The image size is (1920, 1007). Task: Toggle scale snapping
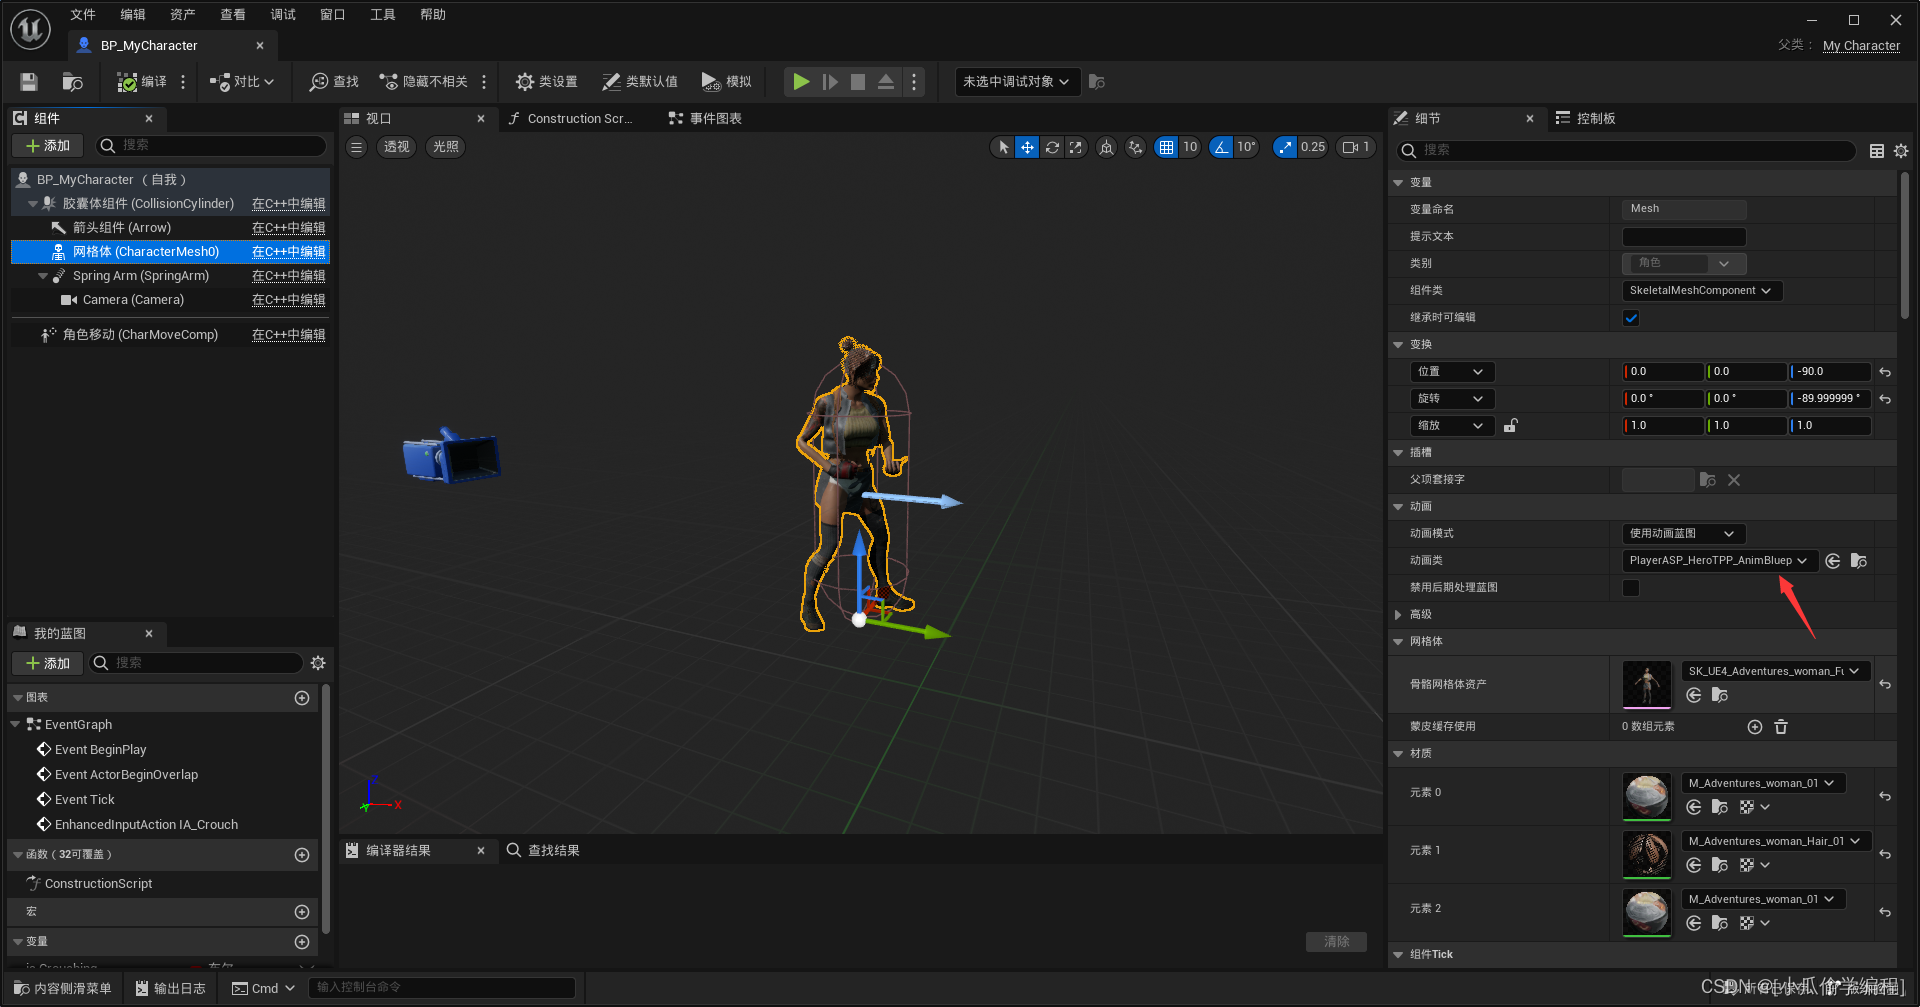tap(1285, 147)
